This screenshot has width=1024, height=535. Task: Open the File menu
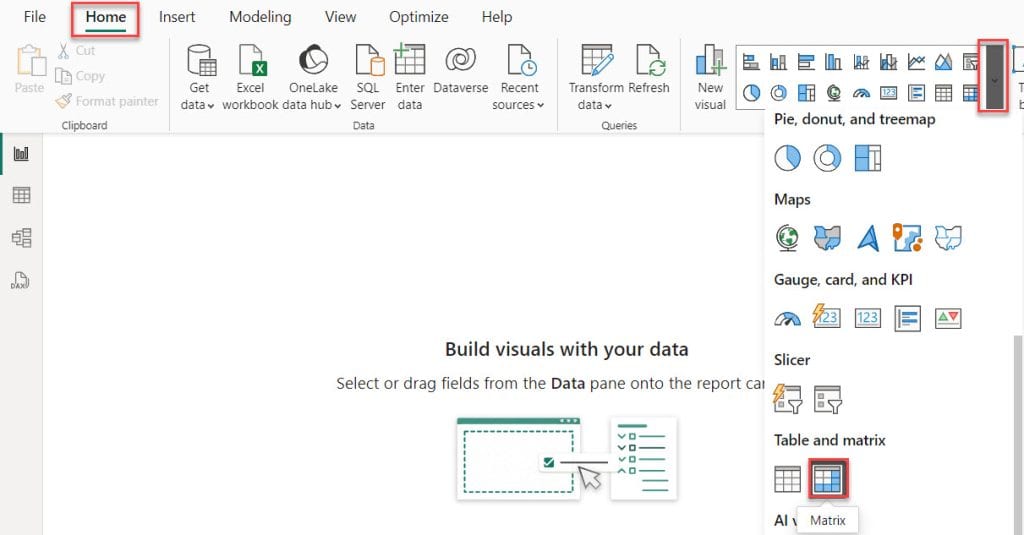(x=35, y=17)
